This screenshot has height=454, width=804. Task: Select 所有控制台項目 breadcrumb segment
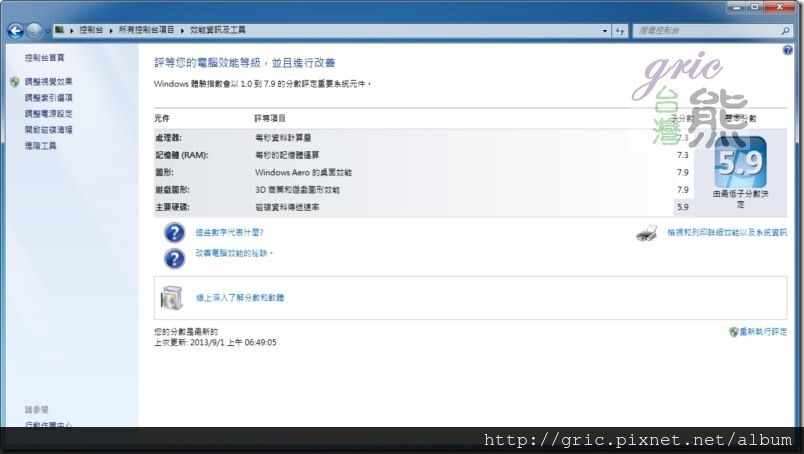tap(147, 30)
